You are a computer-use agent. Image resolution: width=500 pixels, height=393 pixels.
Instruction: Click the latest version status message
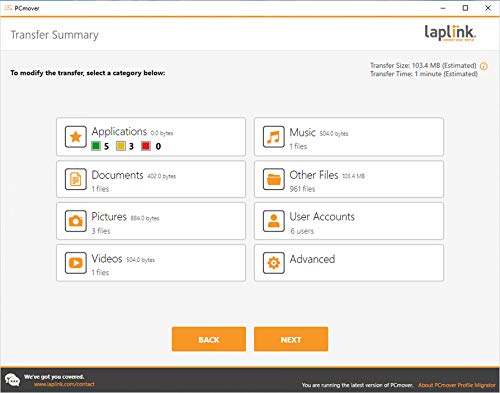tap(357, 385)
